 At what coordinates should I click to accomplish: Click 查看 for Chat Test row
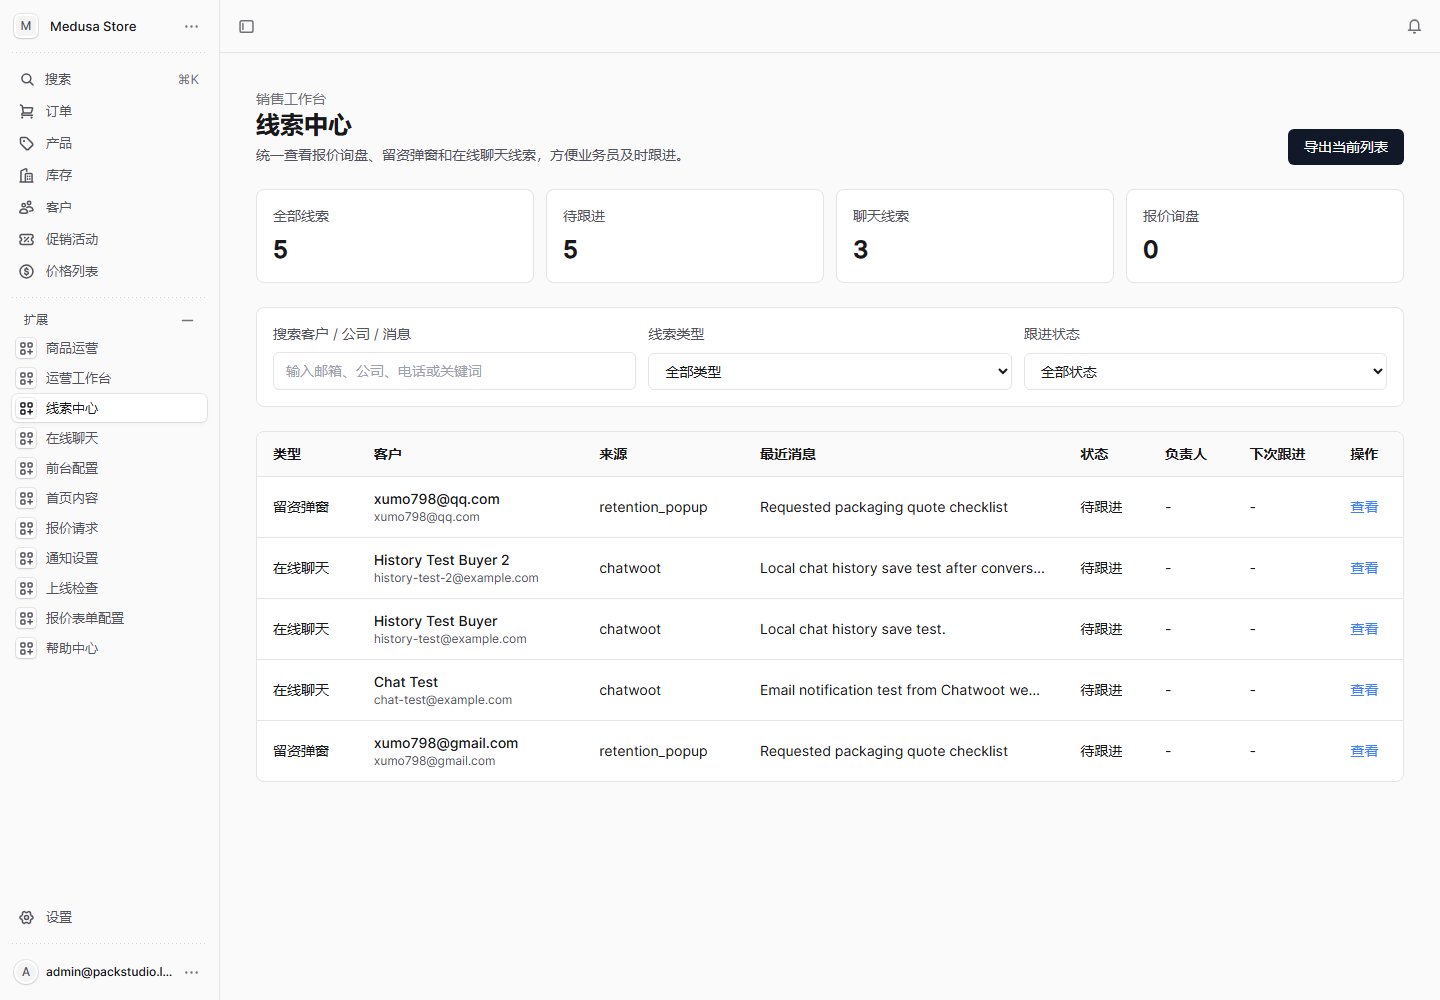(x=1364, y=690)
